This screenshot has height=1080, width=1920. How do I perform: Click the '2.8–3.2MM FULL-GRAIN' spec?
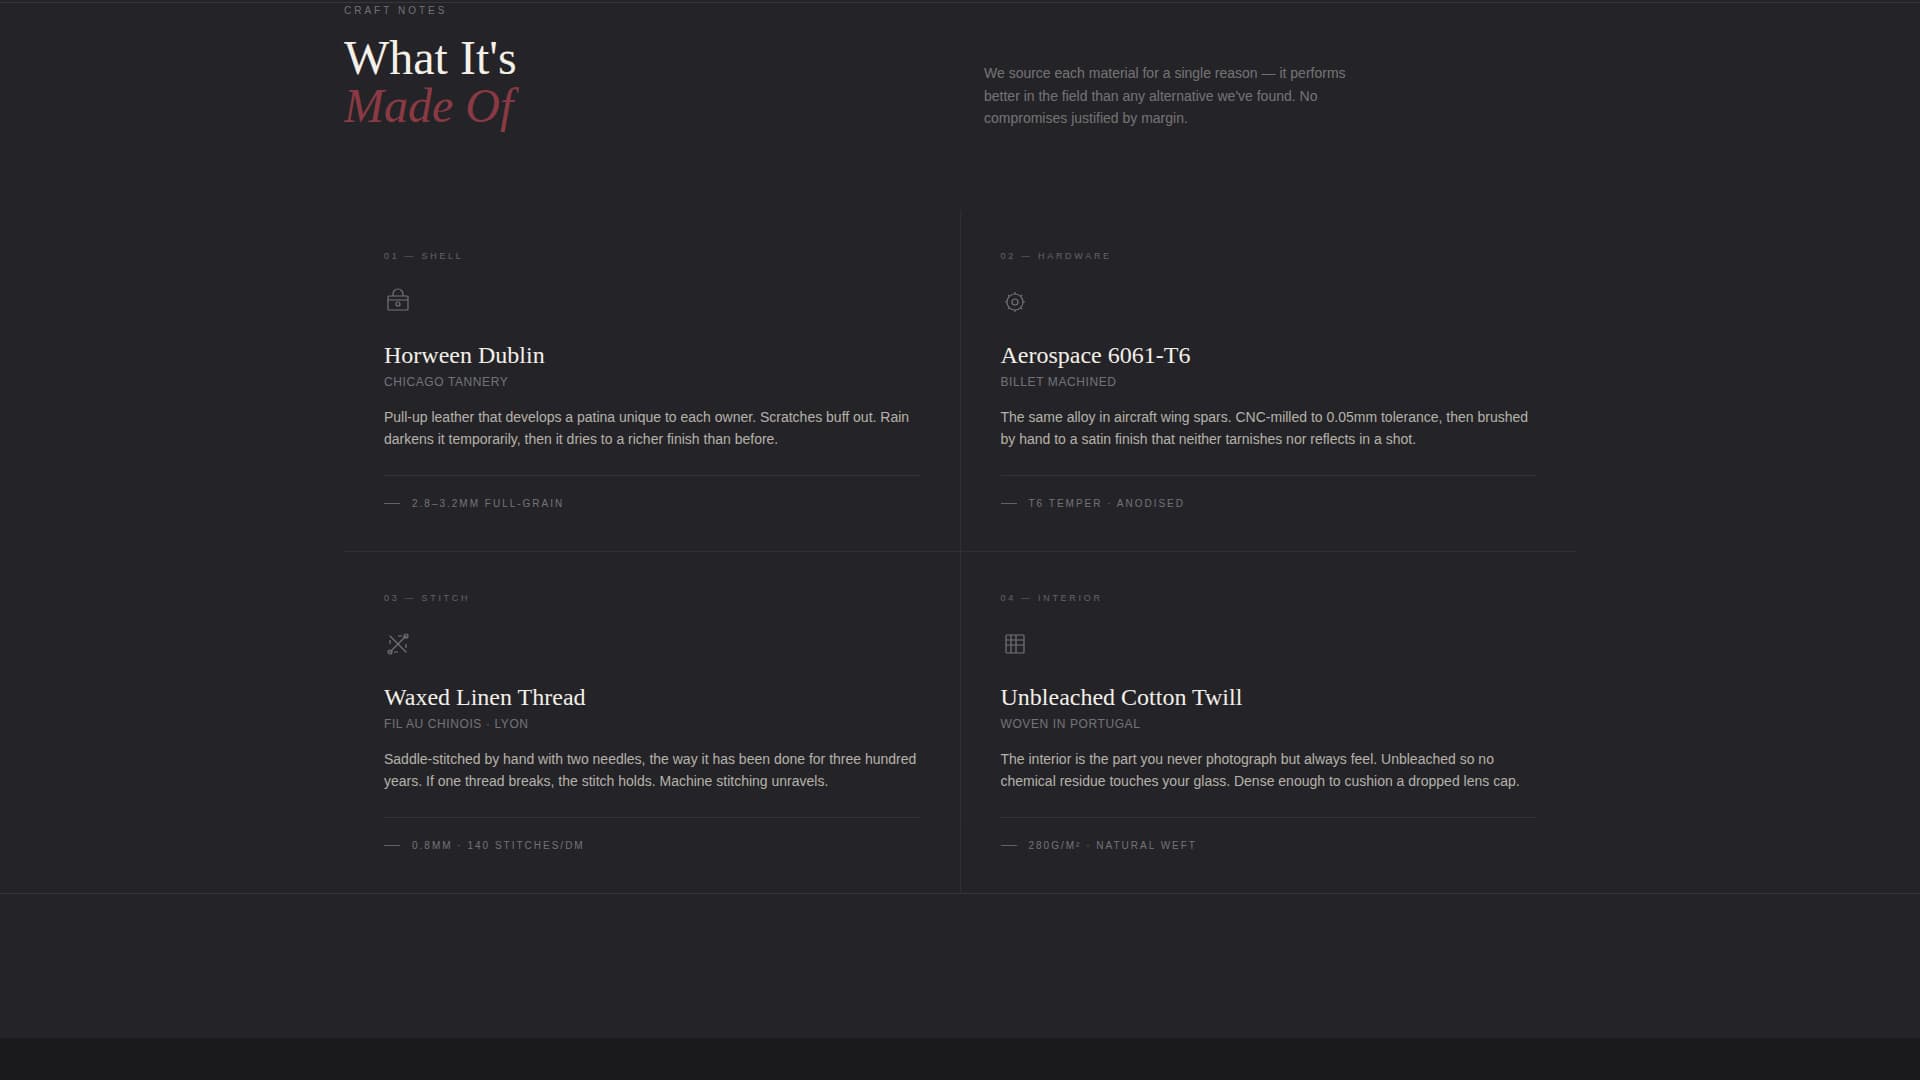click(x=487, y=504)
